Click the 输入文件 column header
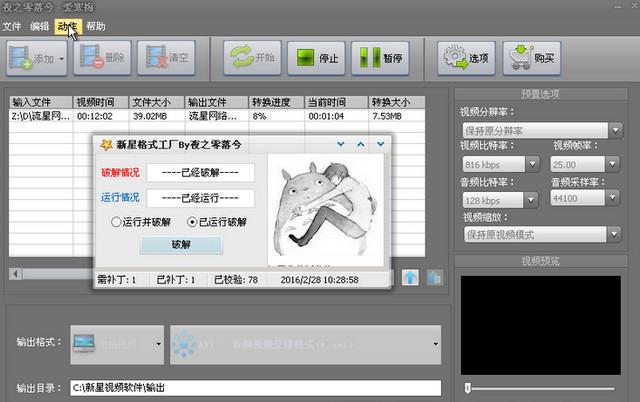The image size is (640, 402). pyautogui.click(x=41, y=102)
